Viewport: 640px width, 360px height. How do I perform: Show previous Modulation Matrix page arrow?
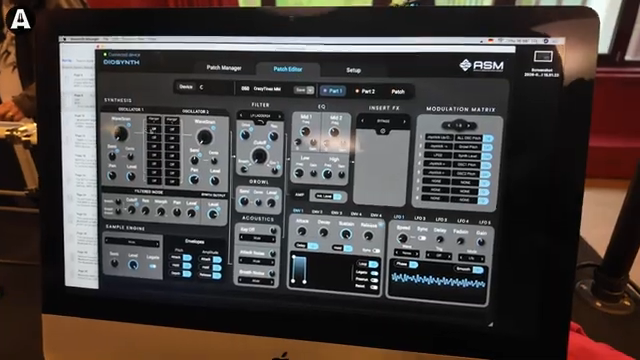pyautogui.click(x=449, y=125)
